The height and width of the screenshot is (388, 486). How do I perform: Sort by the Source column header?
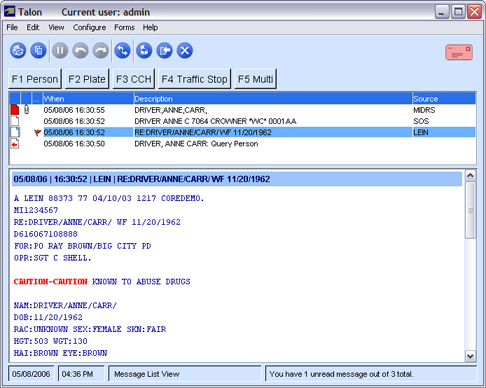pyautogui.click(x=444, y=99)
